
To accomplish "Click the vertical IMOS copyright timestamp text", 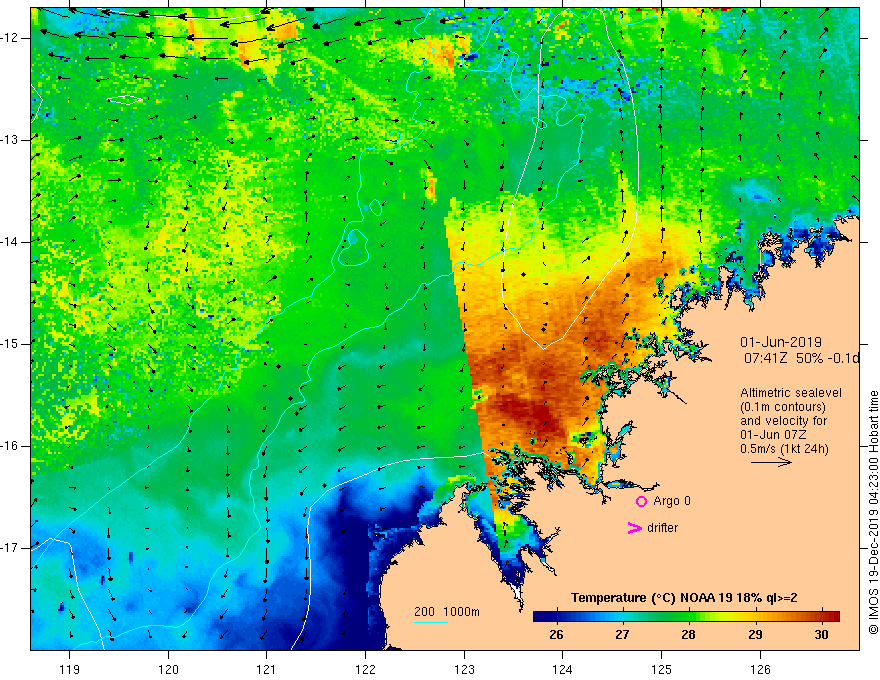I will [873, 512].
